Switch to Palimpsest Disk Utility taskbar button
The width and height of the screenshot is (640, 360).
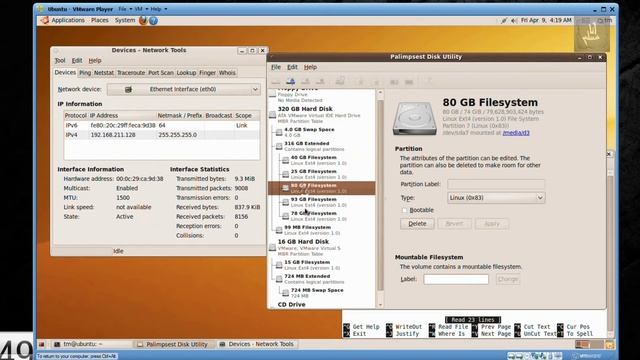[173, 344]
